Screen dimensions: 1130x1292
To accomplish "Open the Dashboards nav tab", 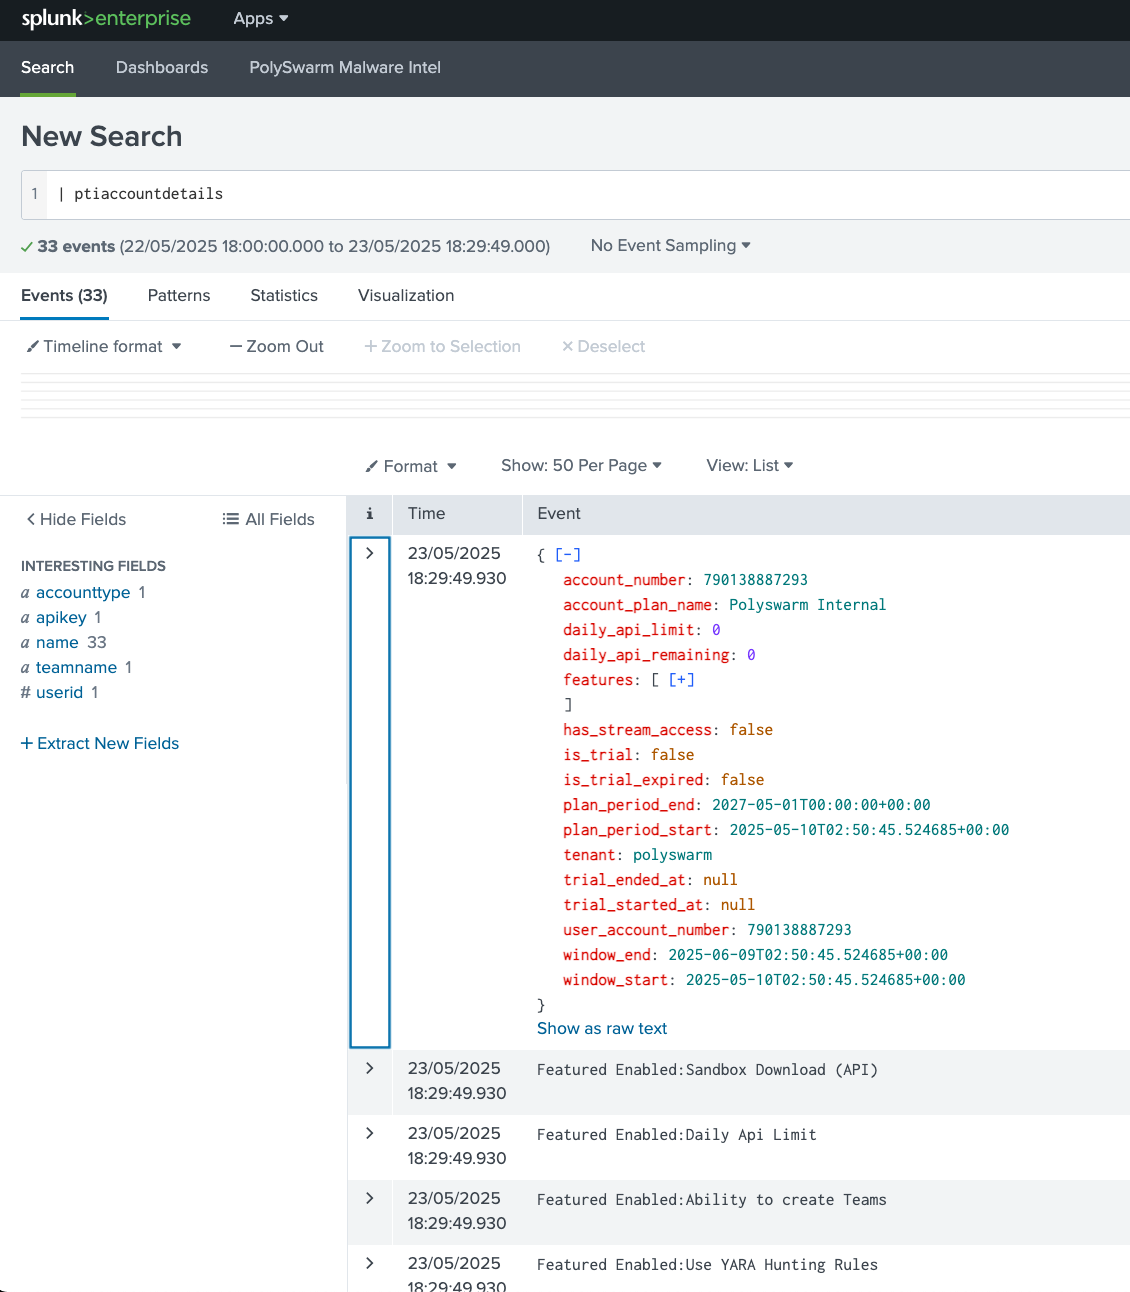I will [162, 67].
